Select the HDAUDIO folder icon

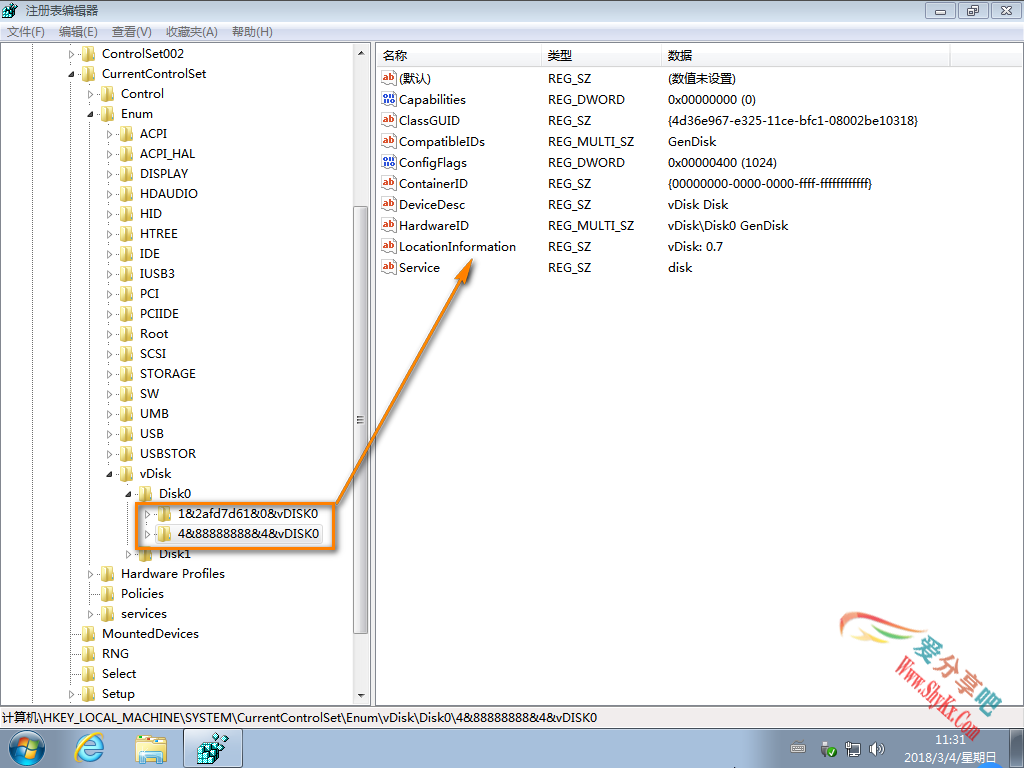[126, 194]
